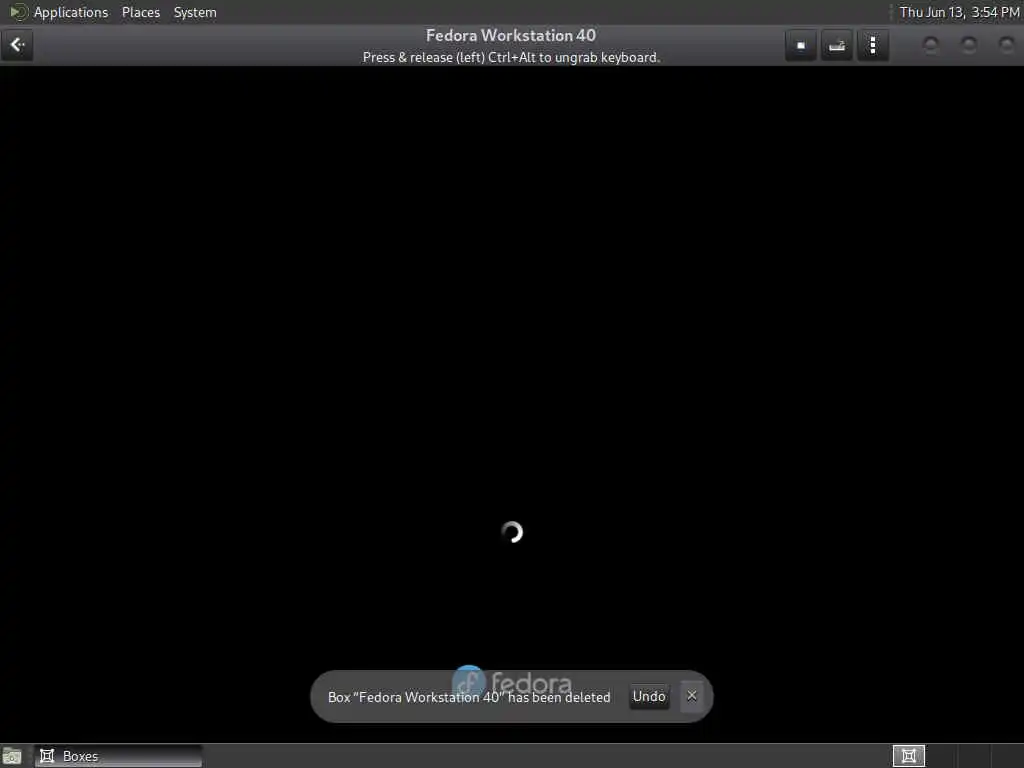
Task: Click the workspace switcher with Boxes icon
Action: pyautogui.click(x=908, y=756)
